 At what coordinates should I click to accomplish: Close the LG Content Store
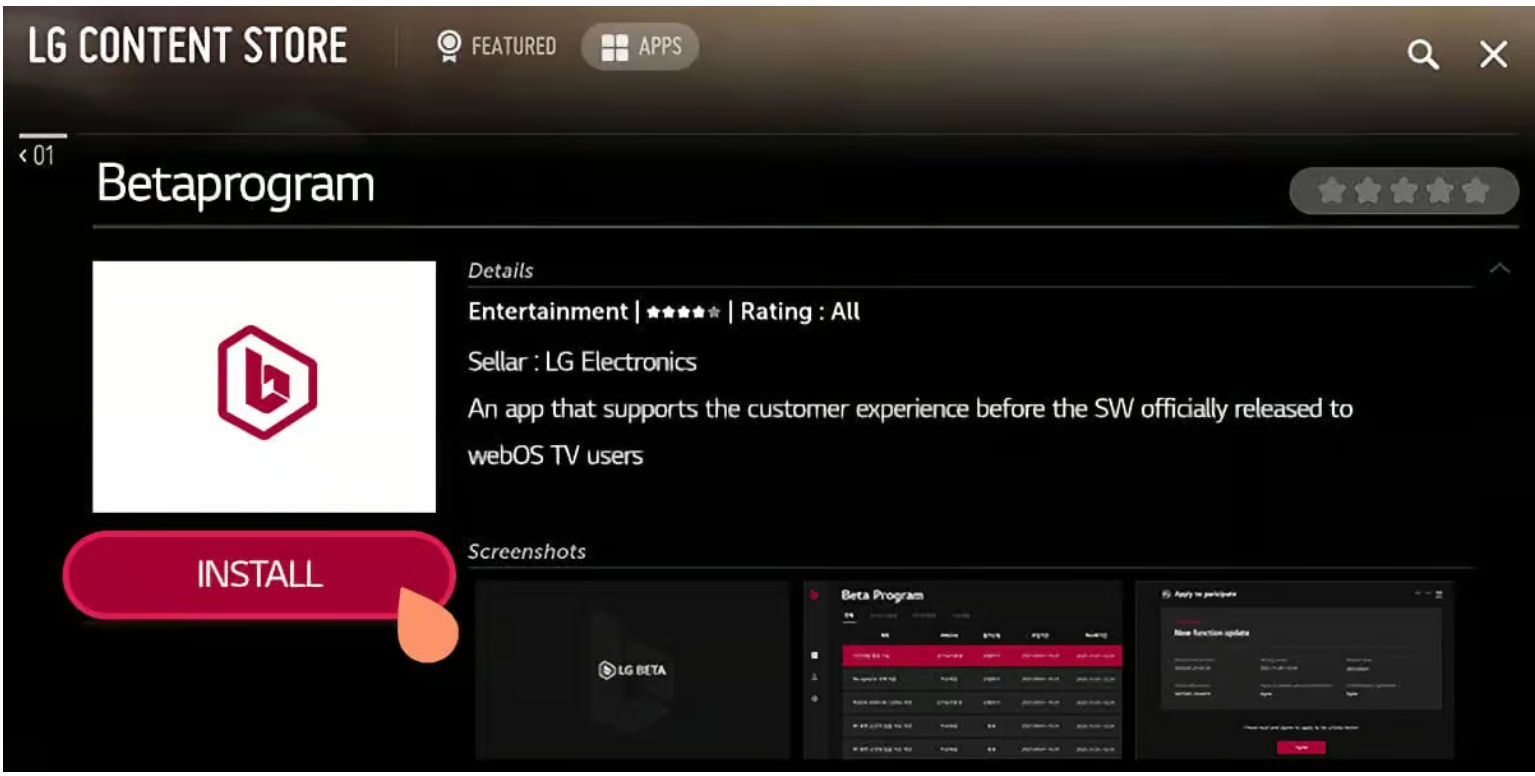pos(1493,54)
